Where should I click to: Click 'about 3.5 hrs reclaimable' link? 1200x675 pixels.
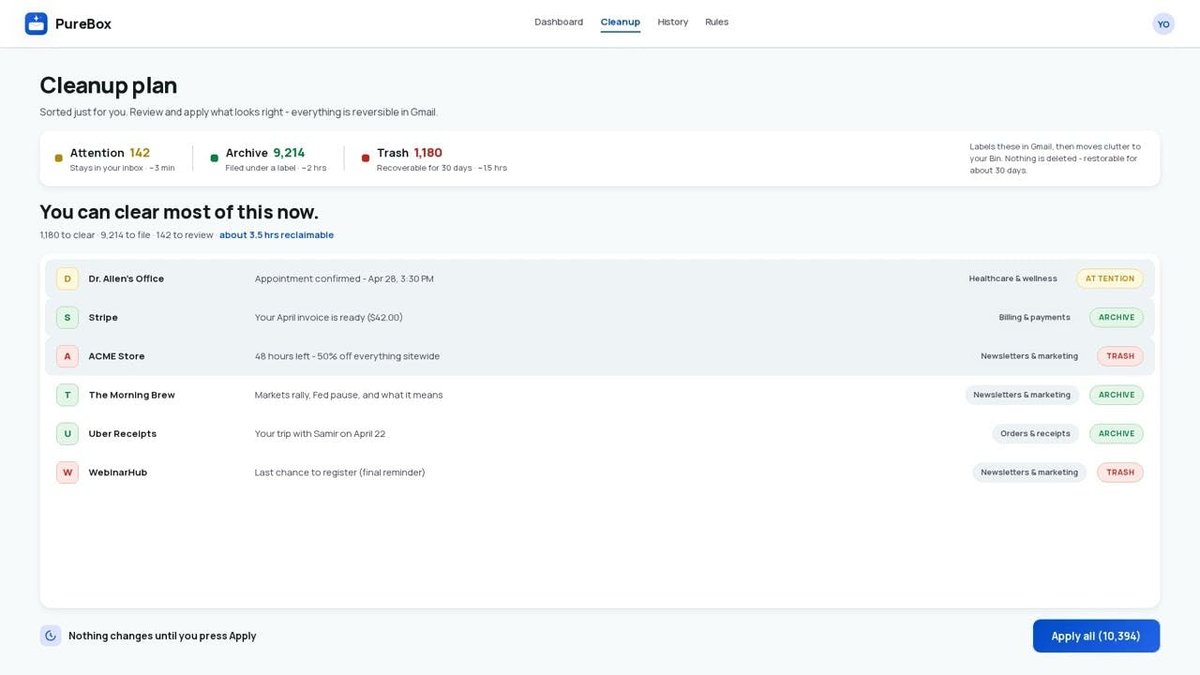tap(277, 235)
